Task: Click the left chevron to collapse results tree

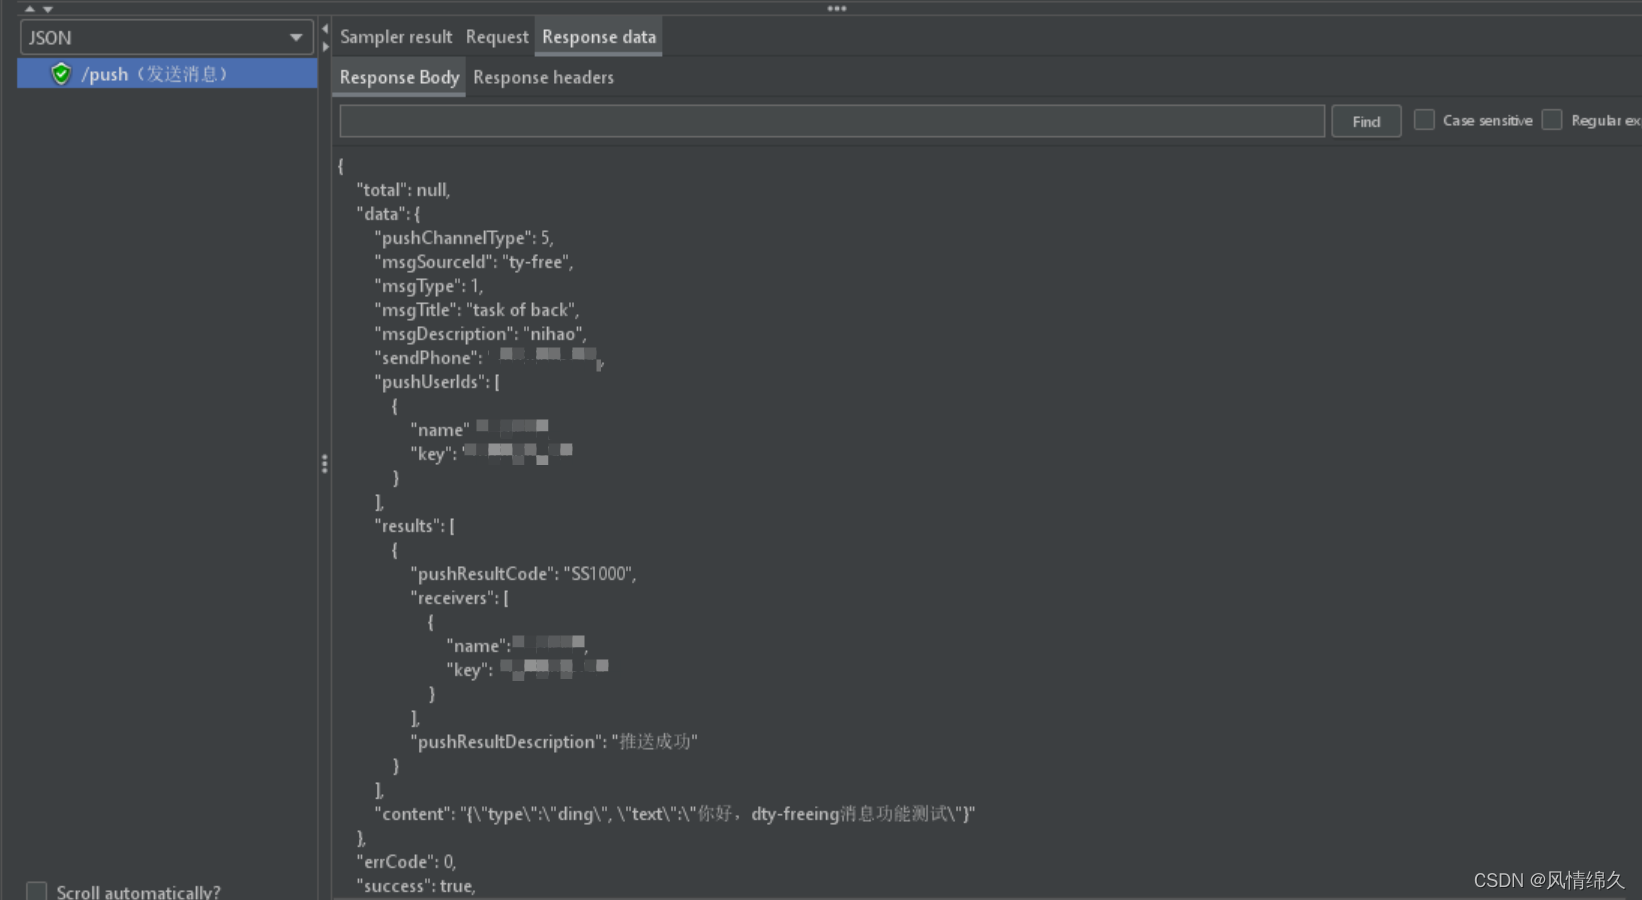Action: (324, 30)
